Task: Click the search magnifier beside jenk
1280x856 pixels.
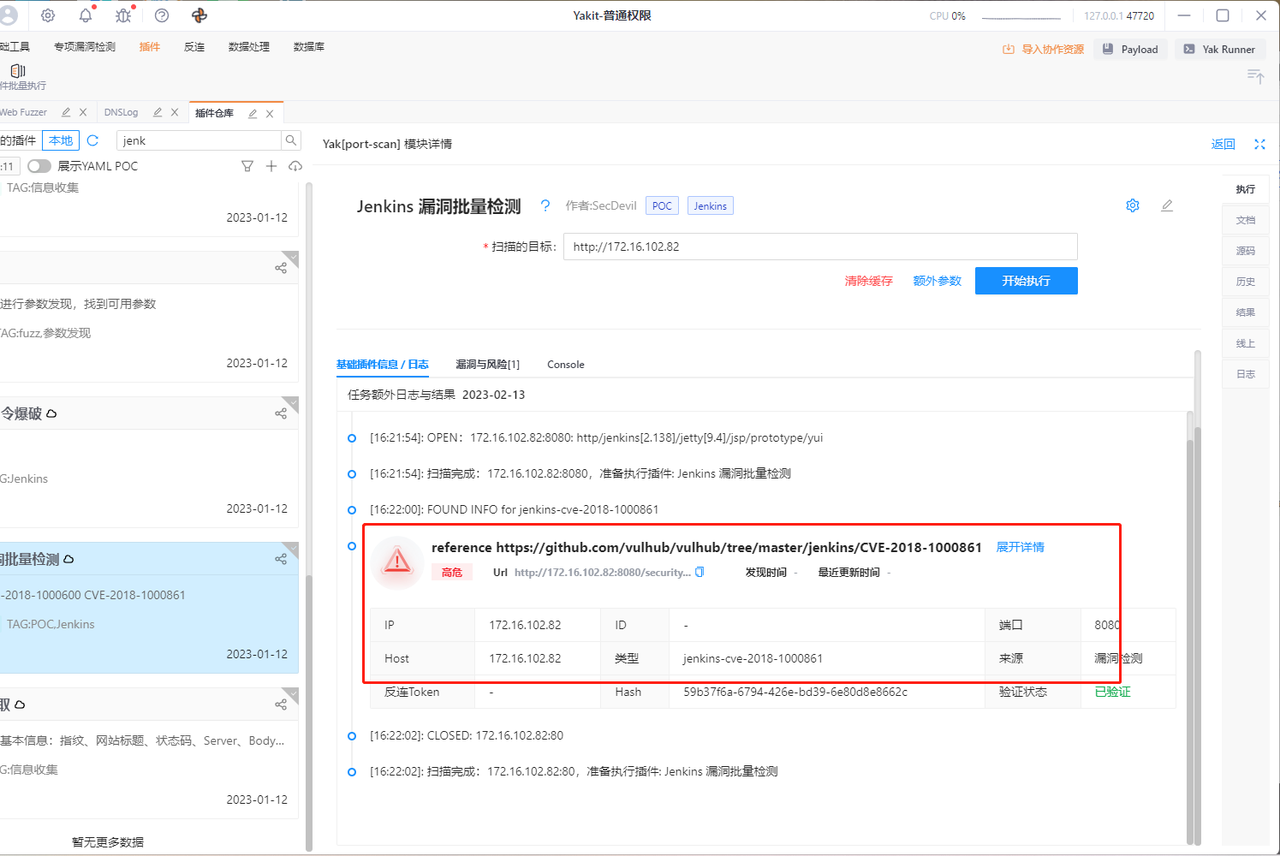Action: tap(290, 141)
